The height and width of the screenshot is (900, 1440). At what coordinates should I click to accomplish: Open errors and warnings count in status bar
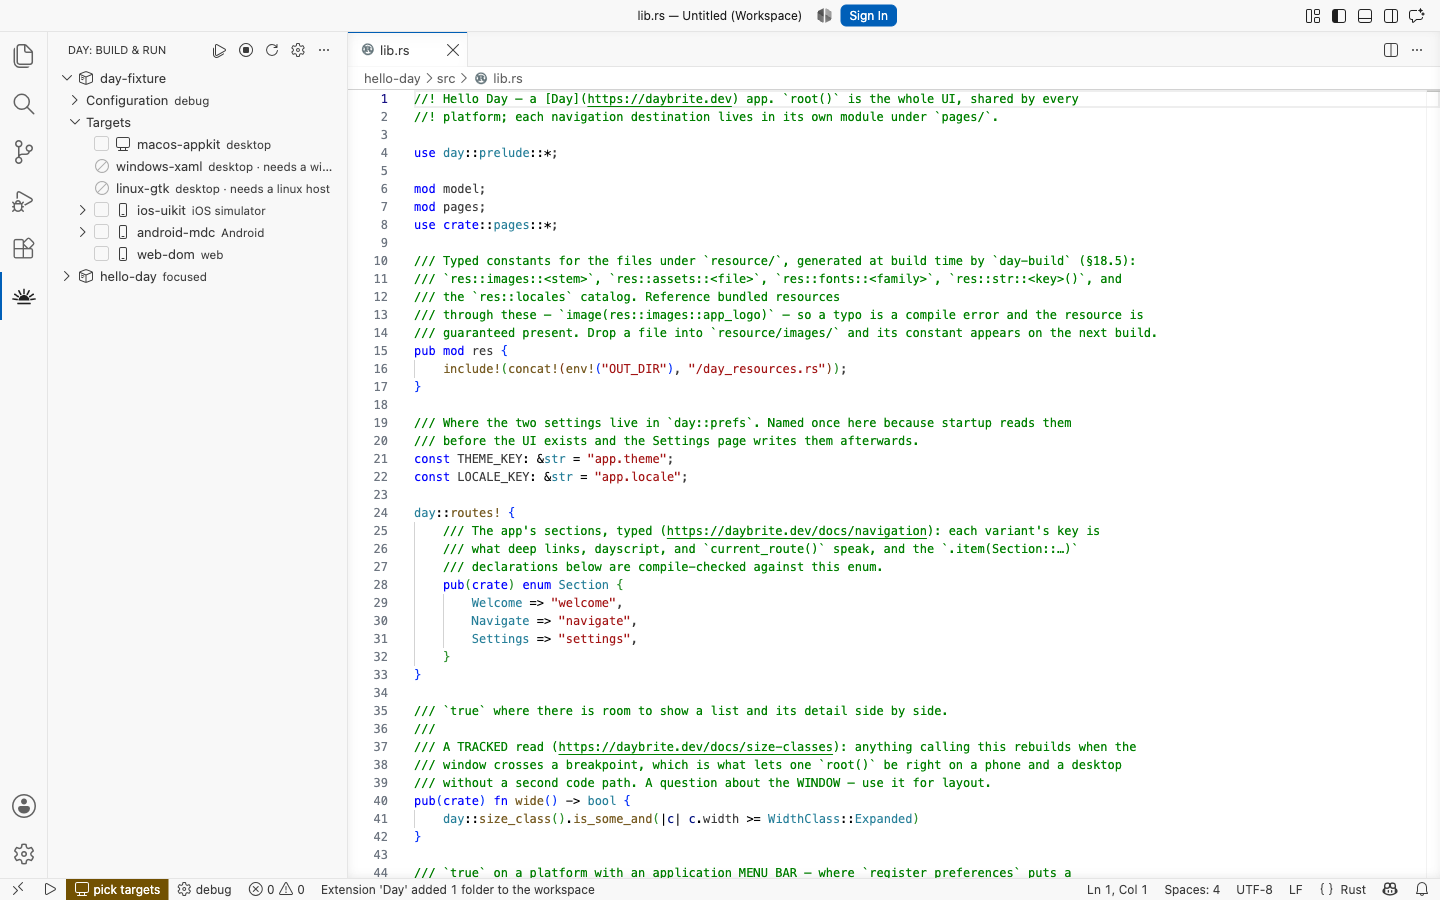277,889
